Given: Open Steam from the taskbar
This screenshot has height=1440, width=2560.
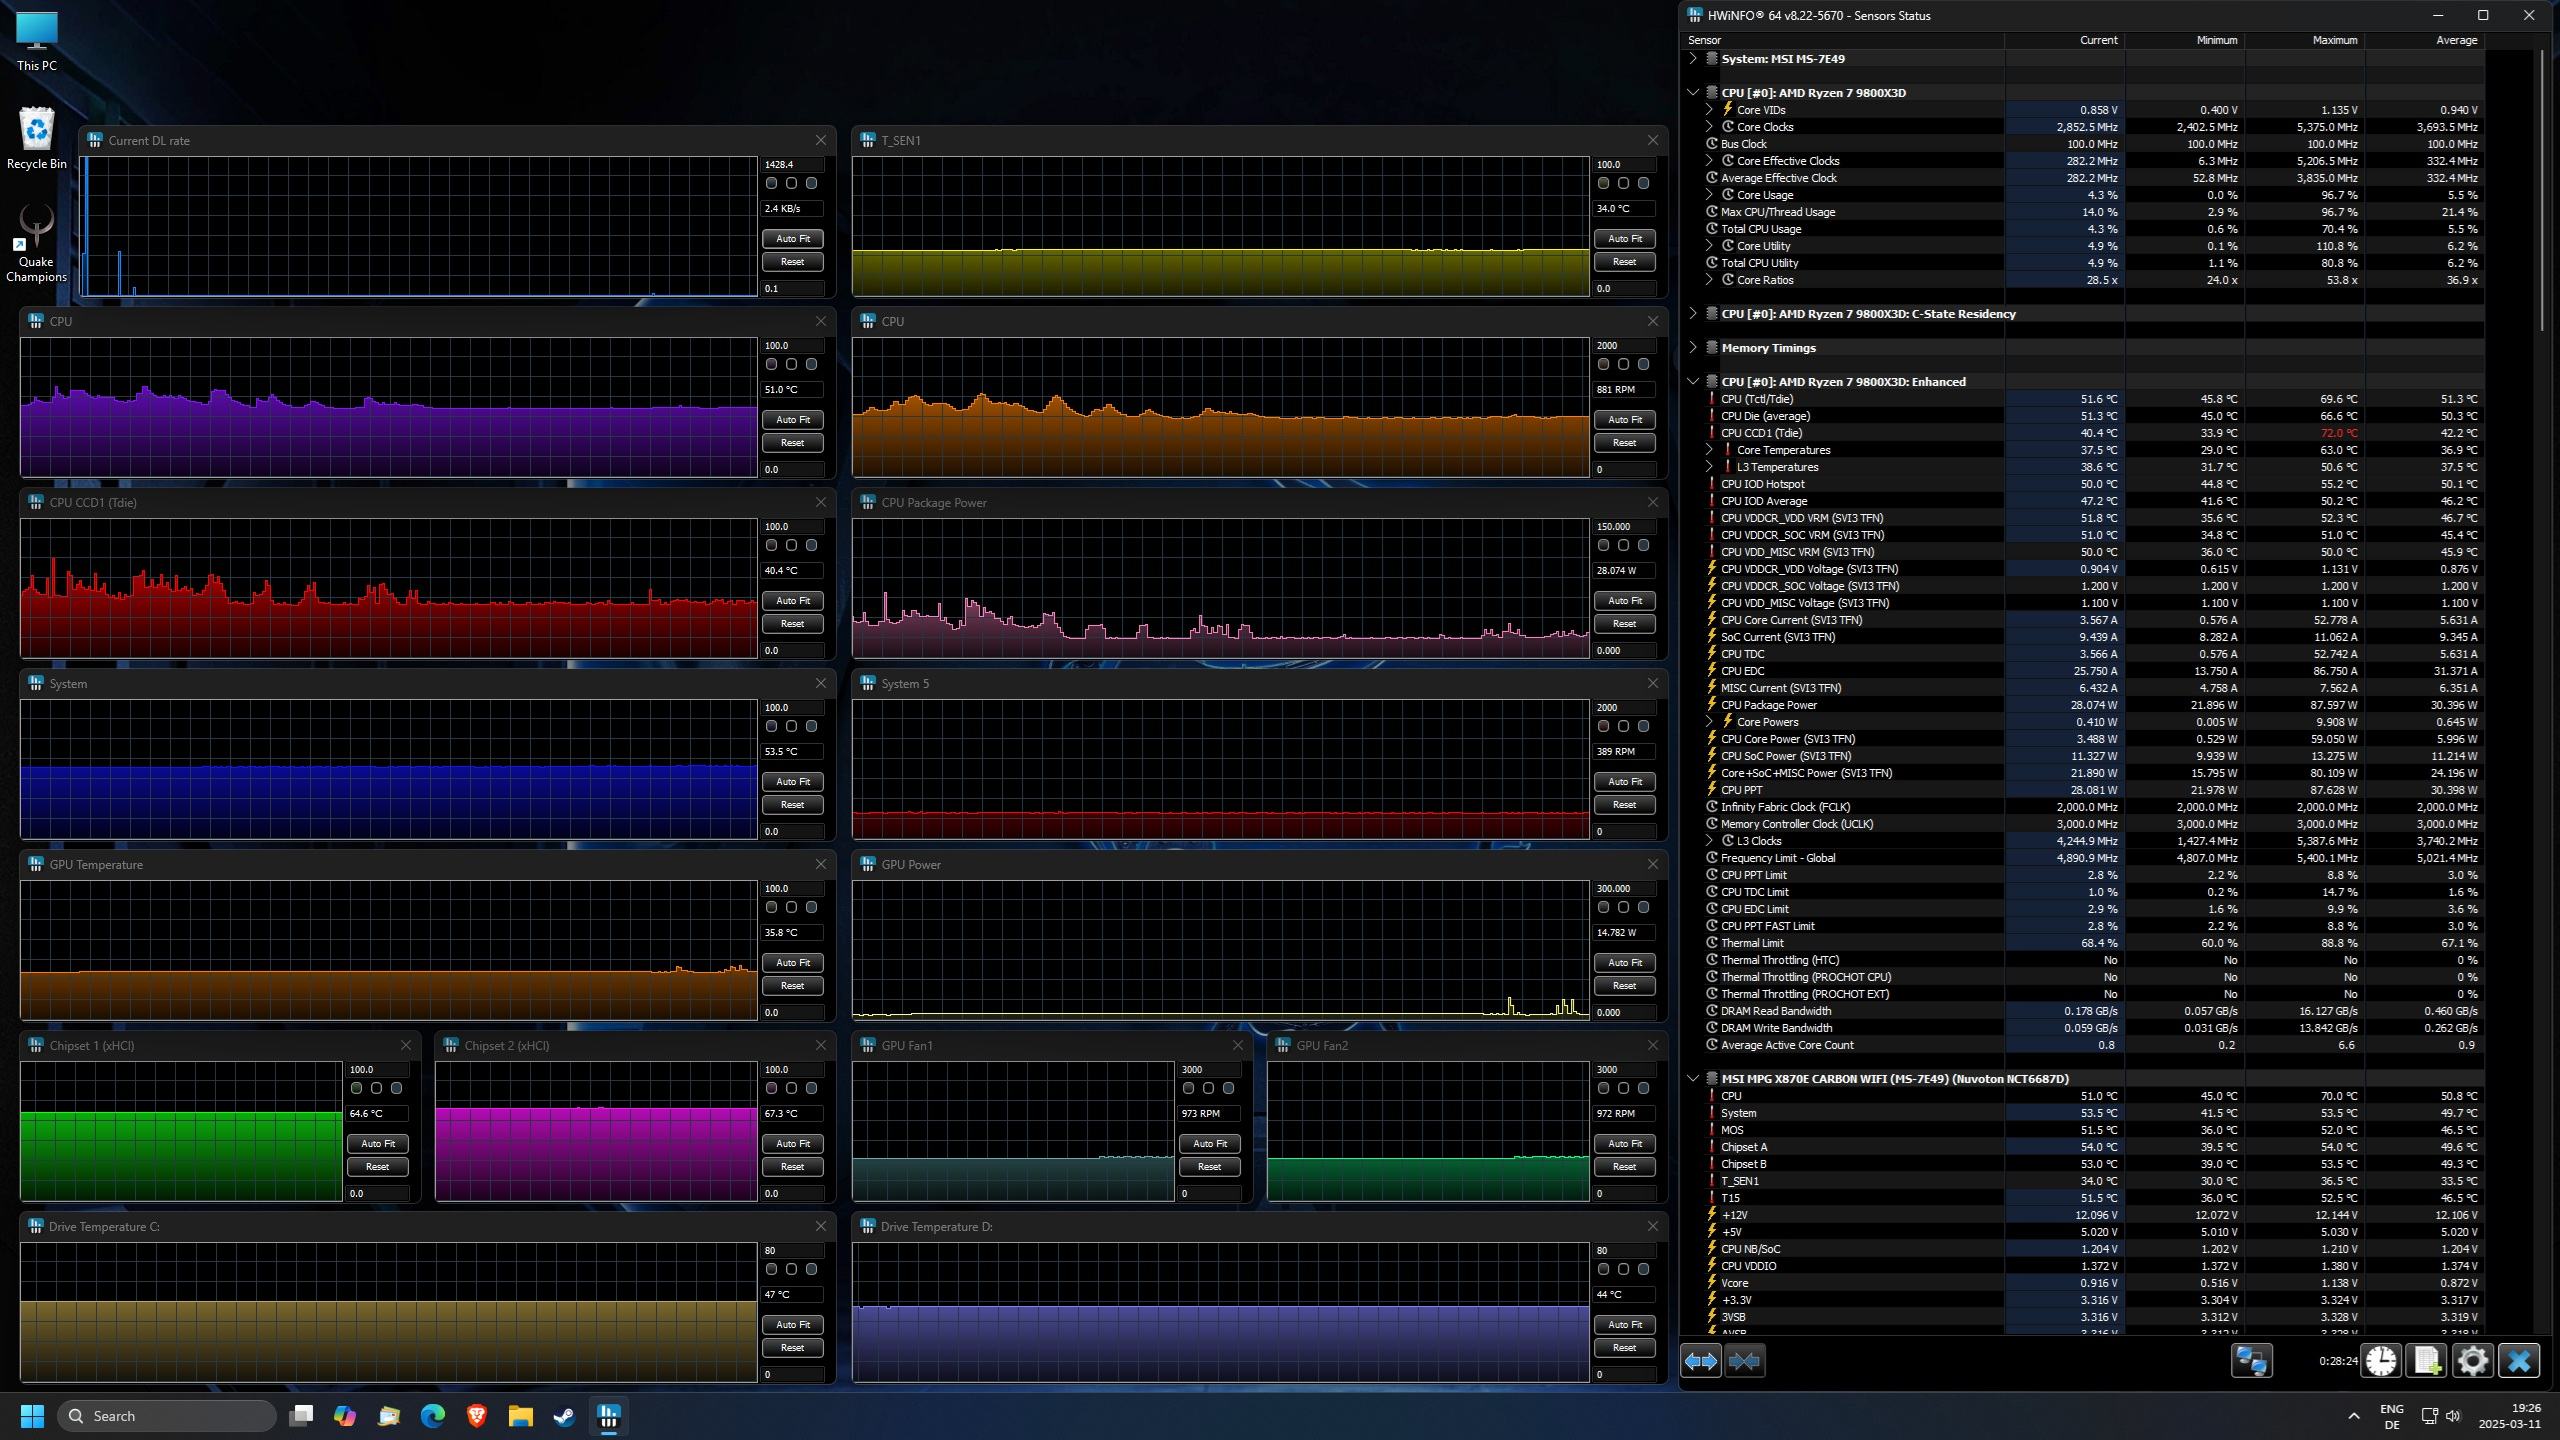Looking at the screenshot, I should [x=565, y=1416].
